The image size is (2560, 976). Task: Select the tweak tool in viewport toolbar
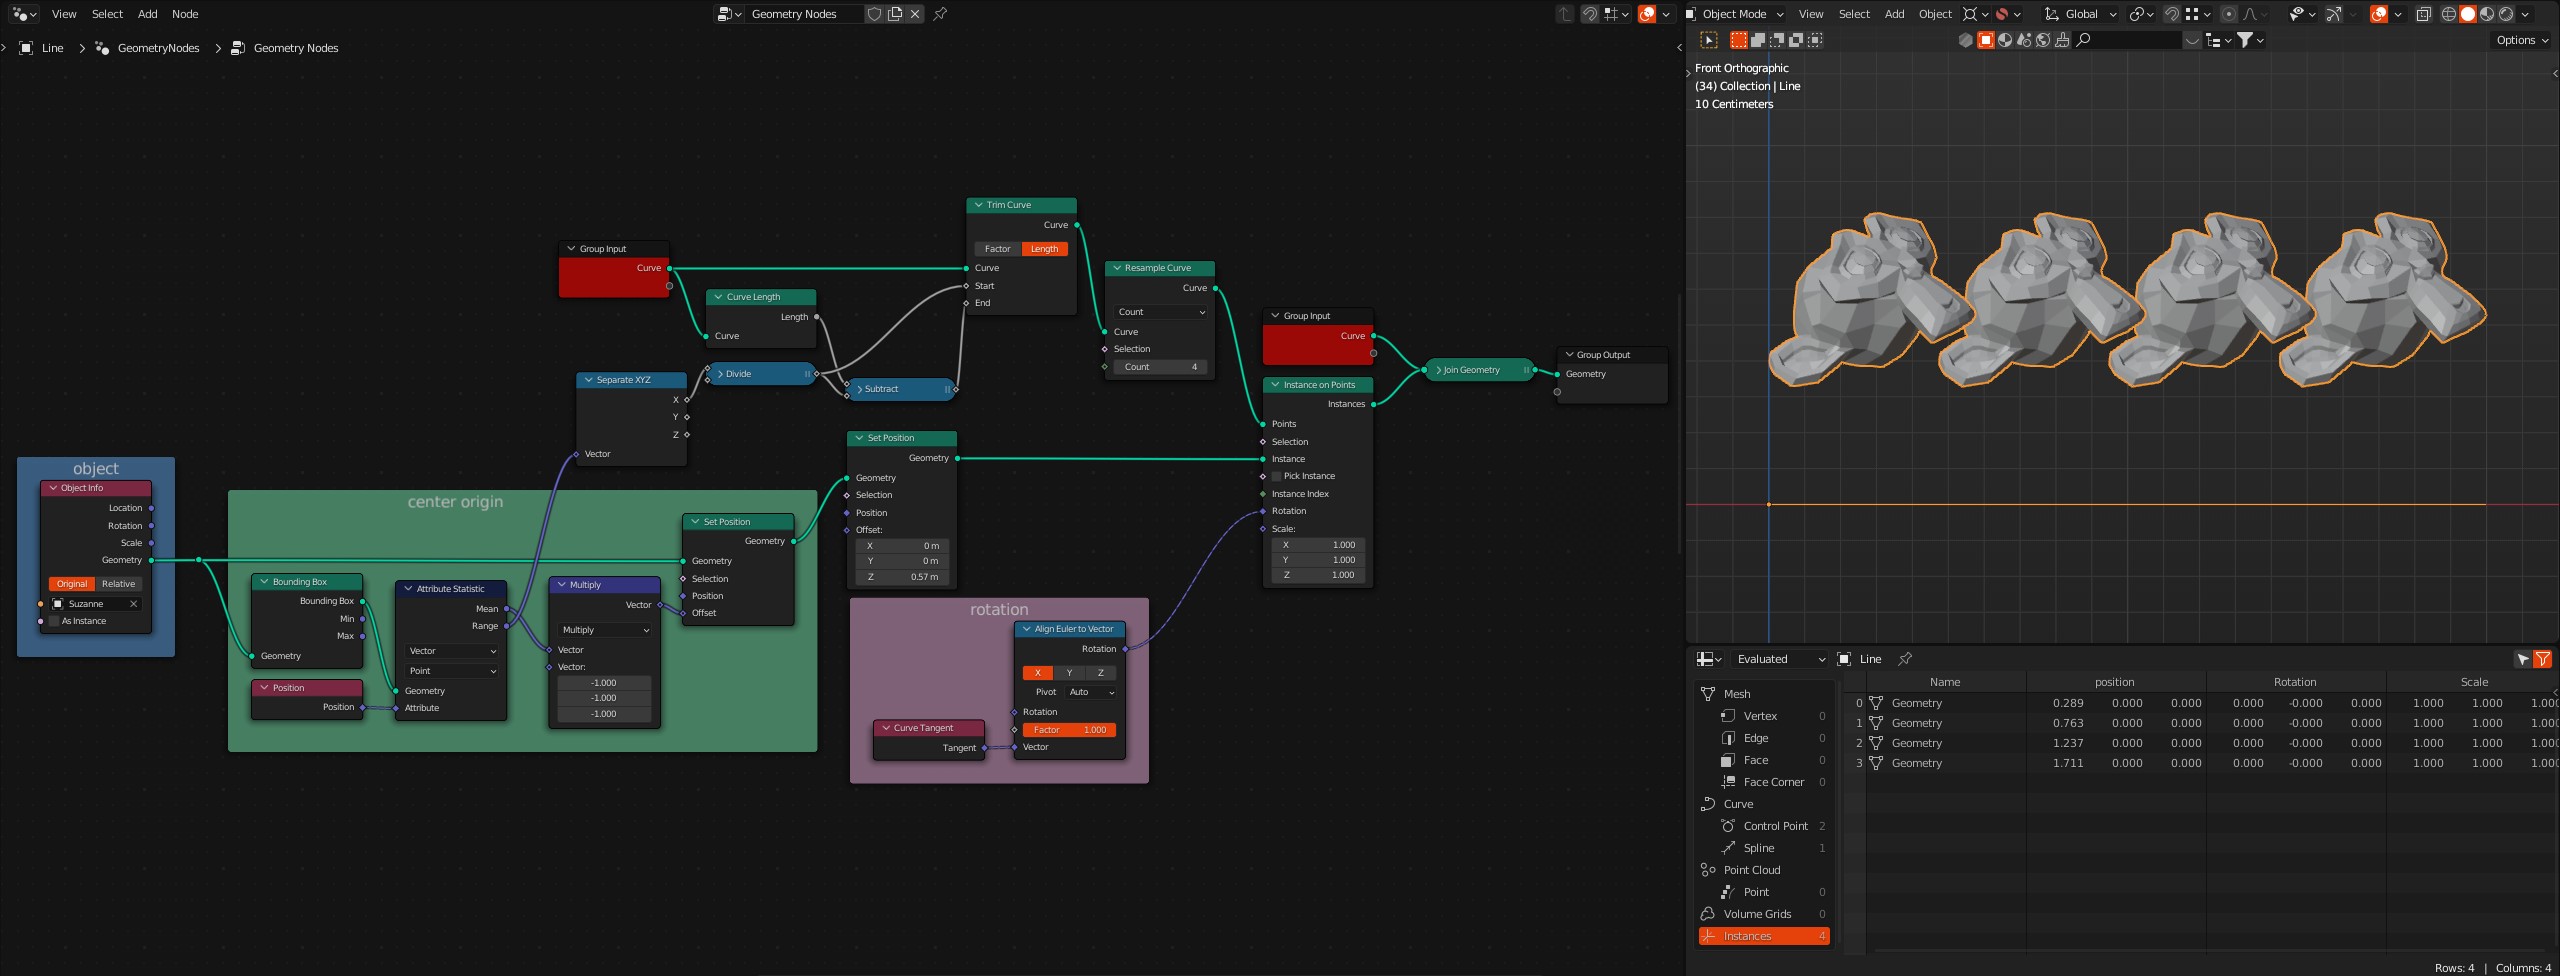(1709, 40)
